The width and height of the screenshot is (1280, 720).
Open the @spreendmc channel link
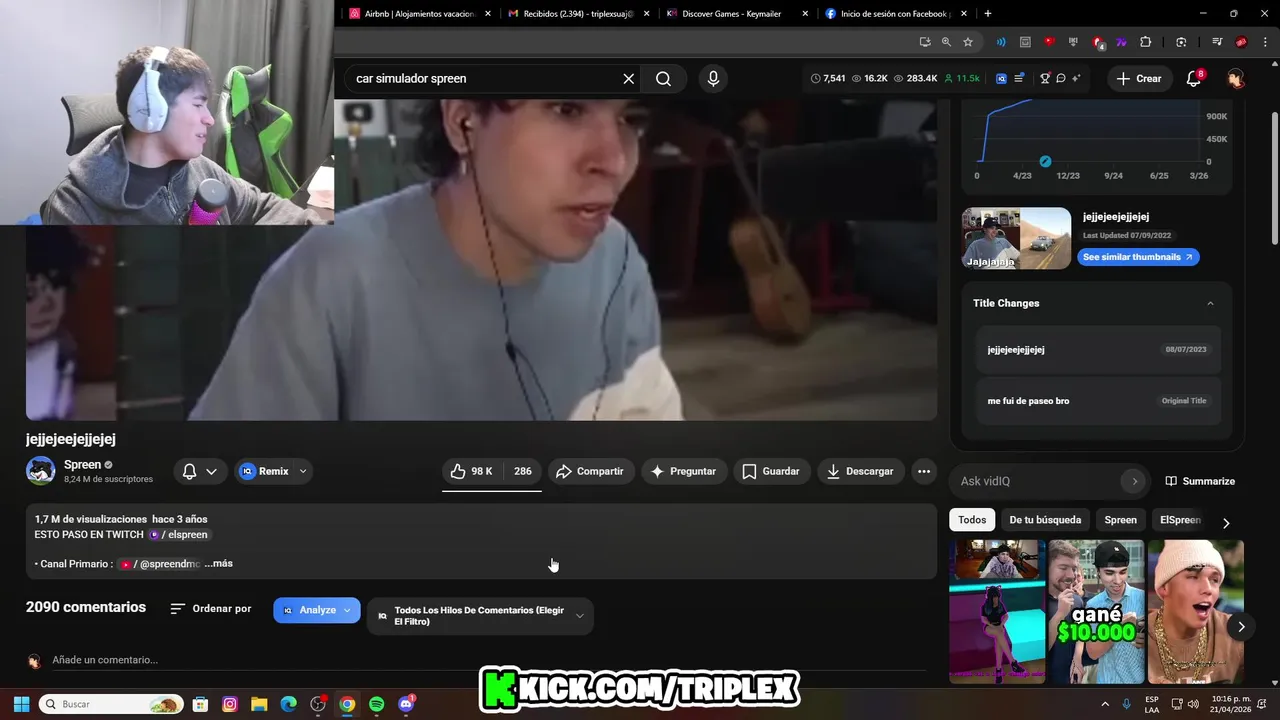pos(160,564)
